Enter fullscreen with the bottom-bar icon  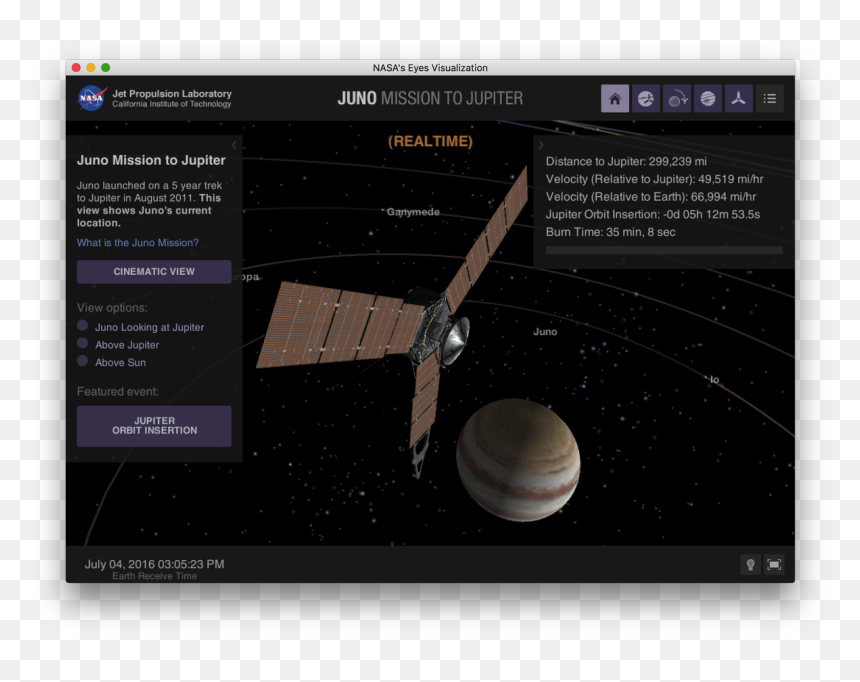pos(774,565)
